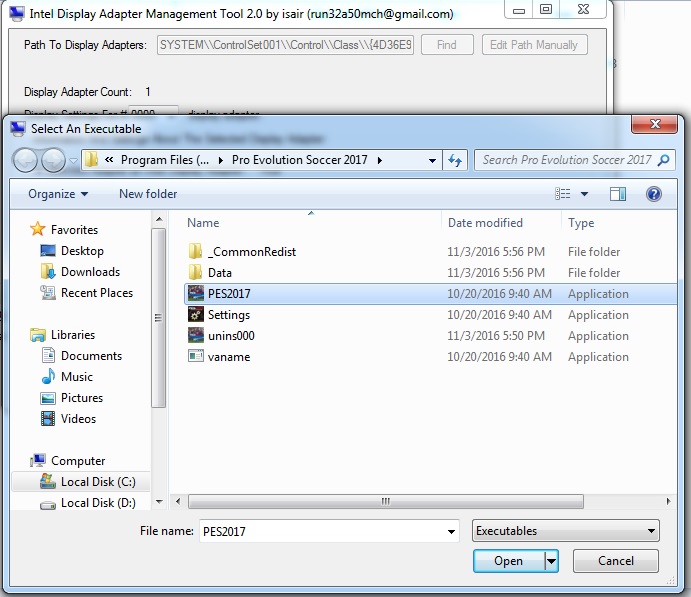Open the recent pages dropdown near Back/Forward
Viewport: 691px width, 597px height.
[x=74, y=160]
